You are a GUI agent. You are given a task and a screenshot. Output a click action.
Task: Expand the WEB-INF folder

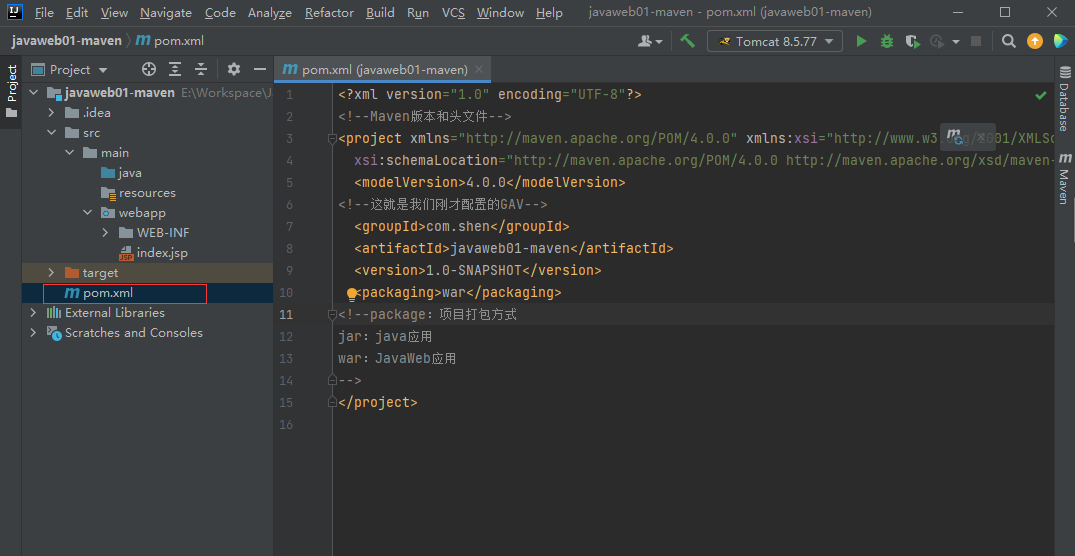(x=105, y=232)
